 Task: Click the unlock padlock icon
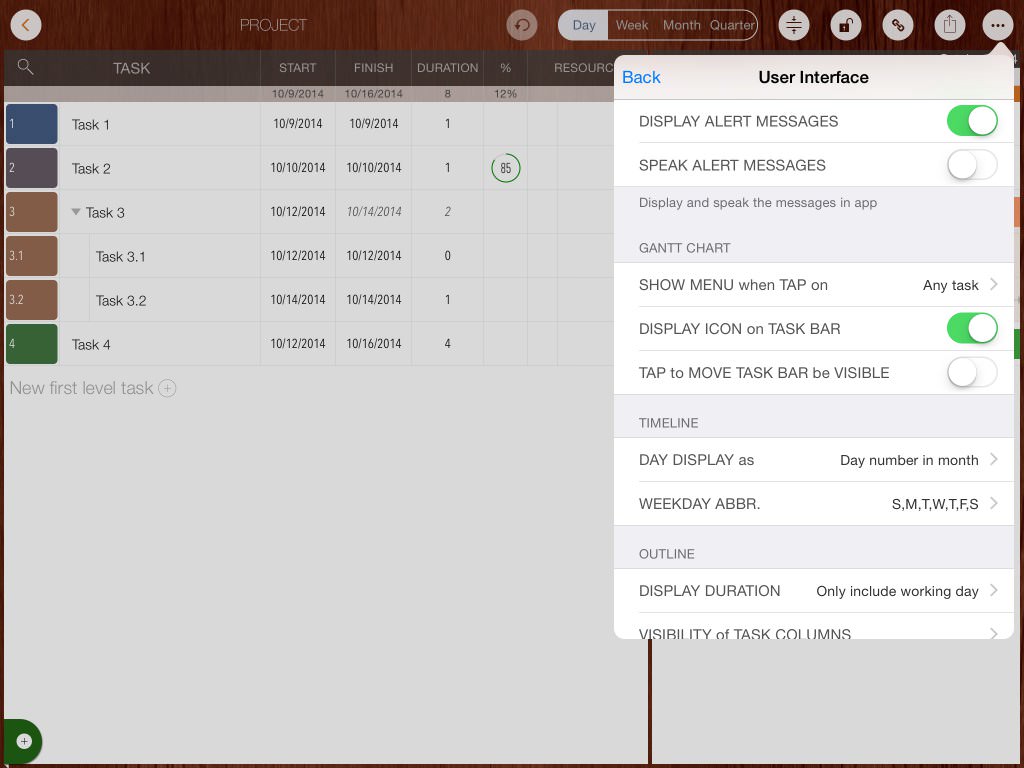pyautogui.click(x=845, y=25)
